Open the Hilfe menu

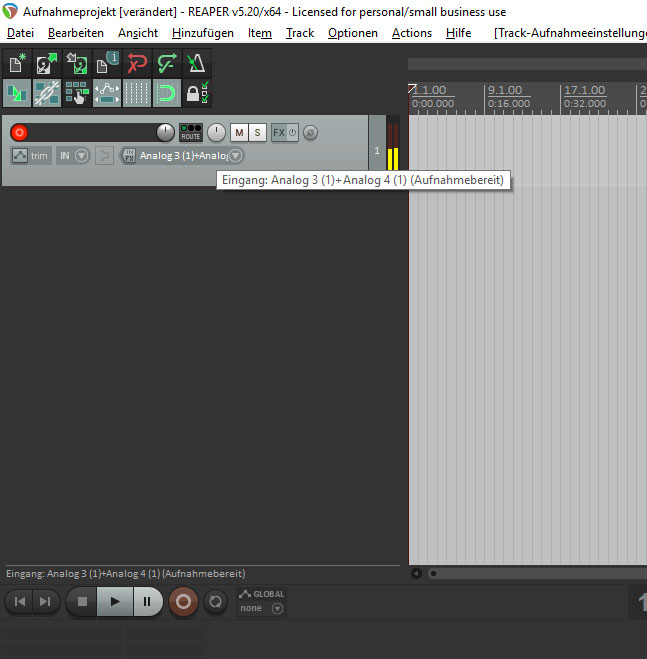tap(458, 33)
